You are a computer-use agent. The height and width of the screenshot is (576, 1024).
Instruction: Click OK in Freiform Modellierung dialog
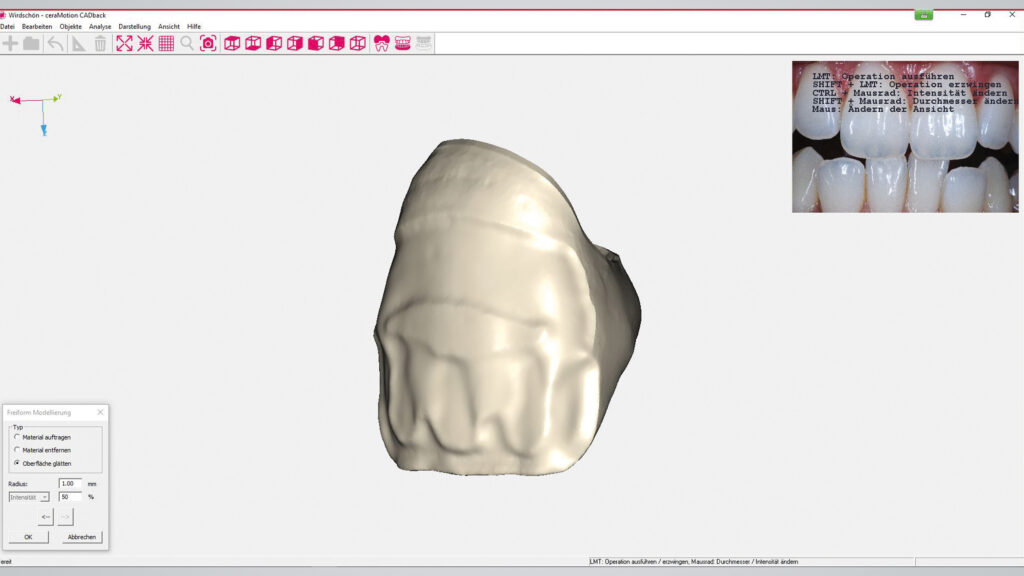pyautogui.click(x=28, y=537)
